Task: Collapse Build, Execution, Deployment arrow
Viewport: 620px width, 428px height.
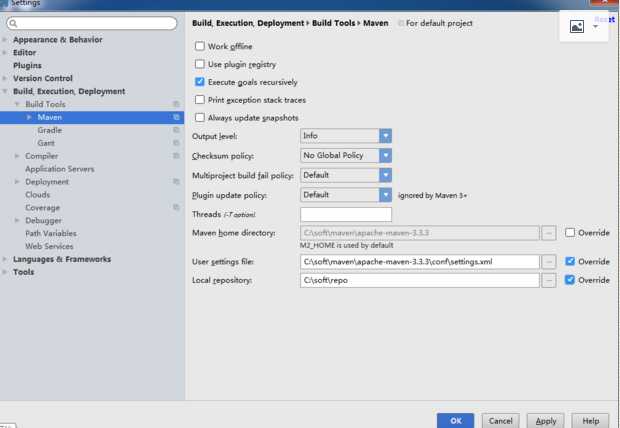Action: pyautogui.click(x=5, y=91)
